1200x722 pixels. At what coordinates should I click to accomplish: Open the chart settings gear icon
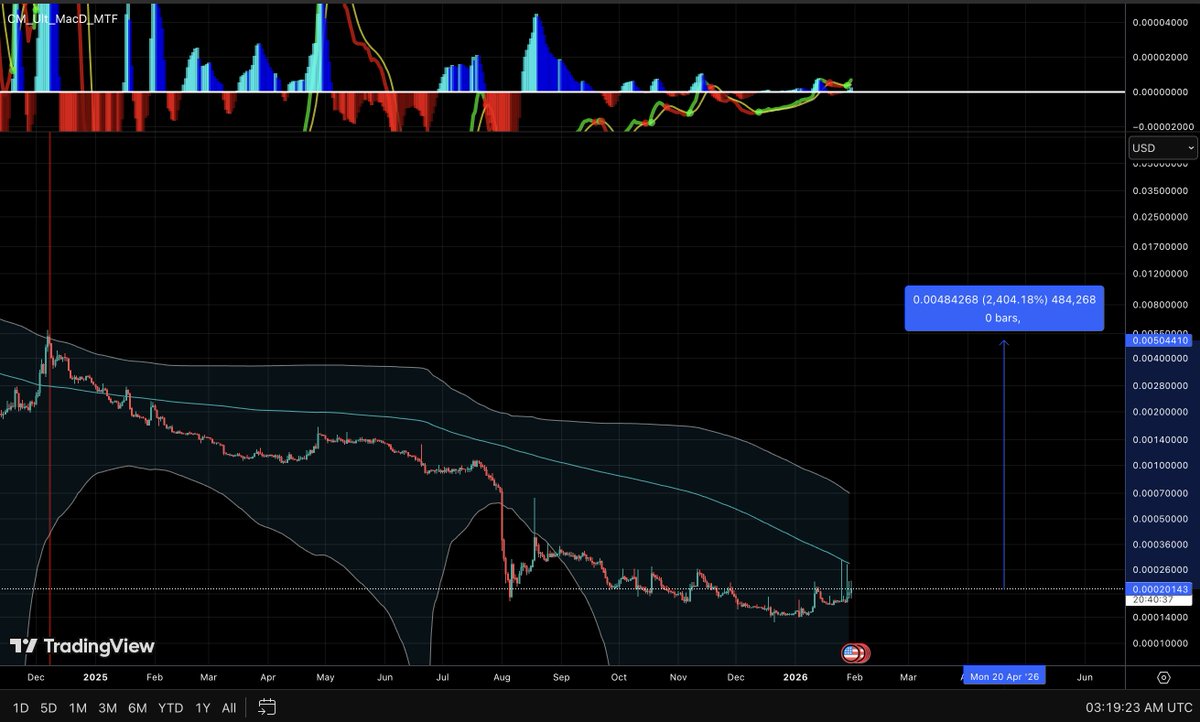[1163, 677]
